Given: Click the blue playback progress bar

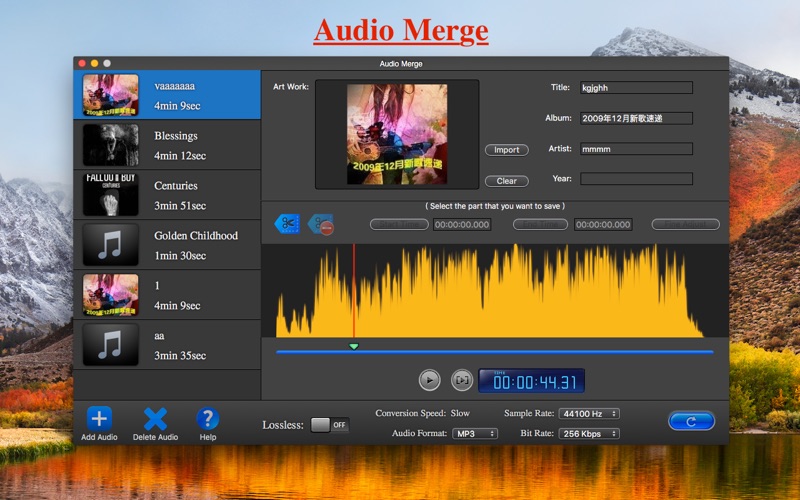Looking at the screenshot, I should click(494, 352).
